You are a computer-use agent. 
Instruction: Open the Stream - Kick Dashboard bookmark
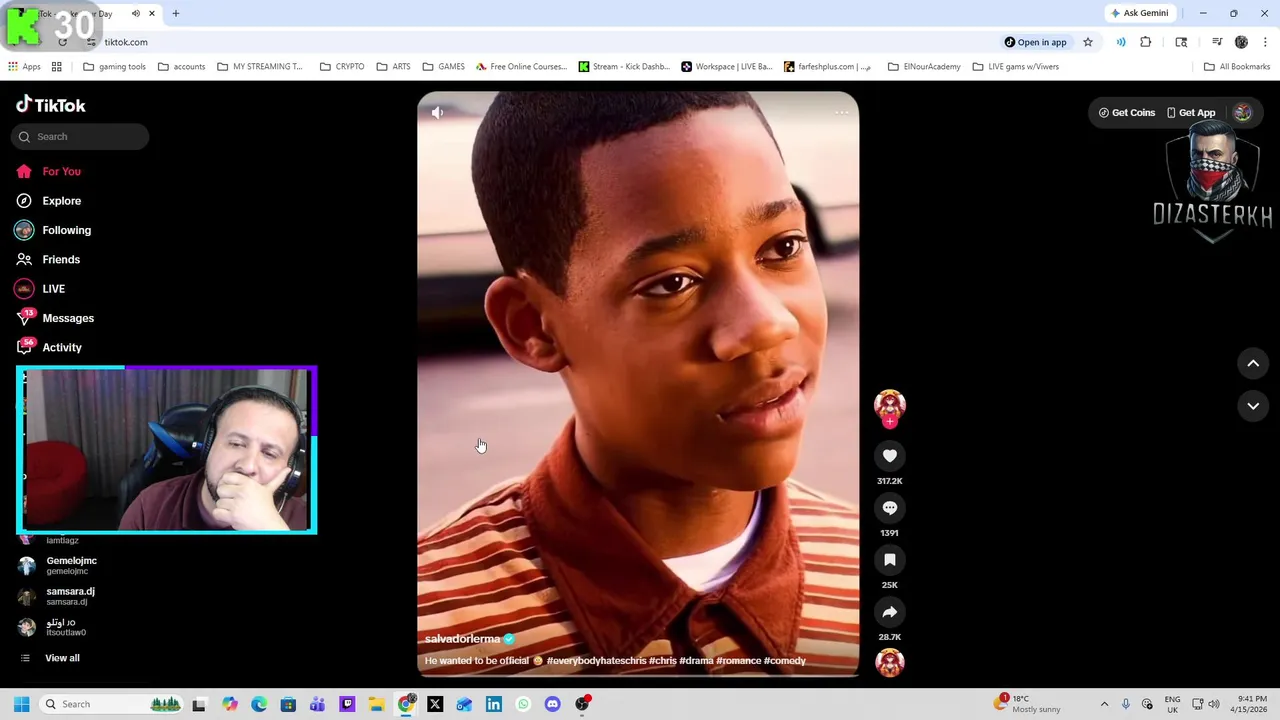coord(624,67)
